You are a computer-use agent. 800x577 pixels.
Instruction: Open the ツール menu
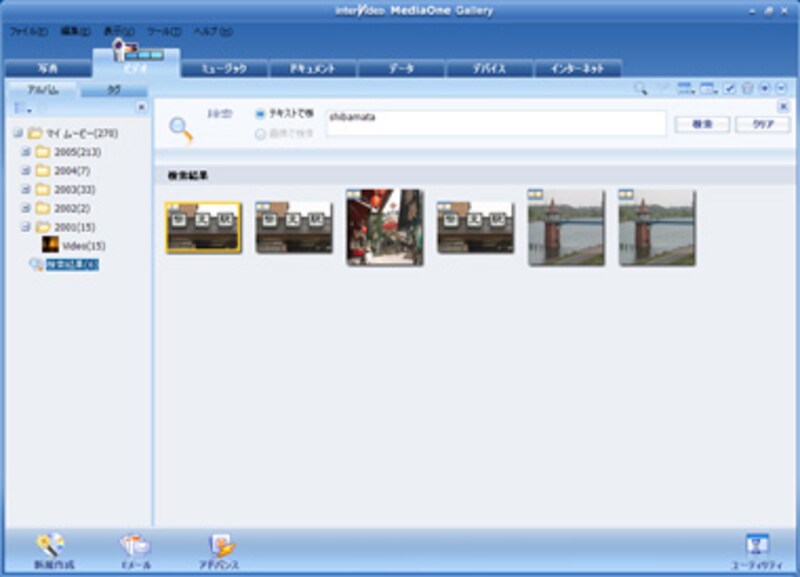(x=164, y=32)
